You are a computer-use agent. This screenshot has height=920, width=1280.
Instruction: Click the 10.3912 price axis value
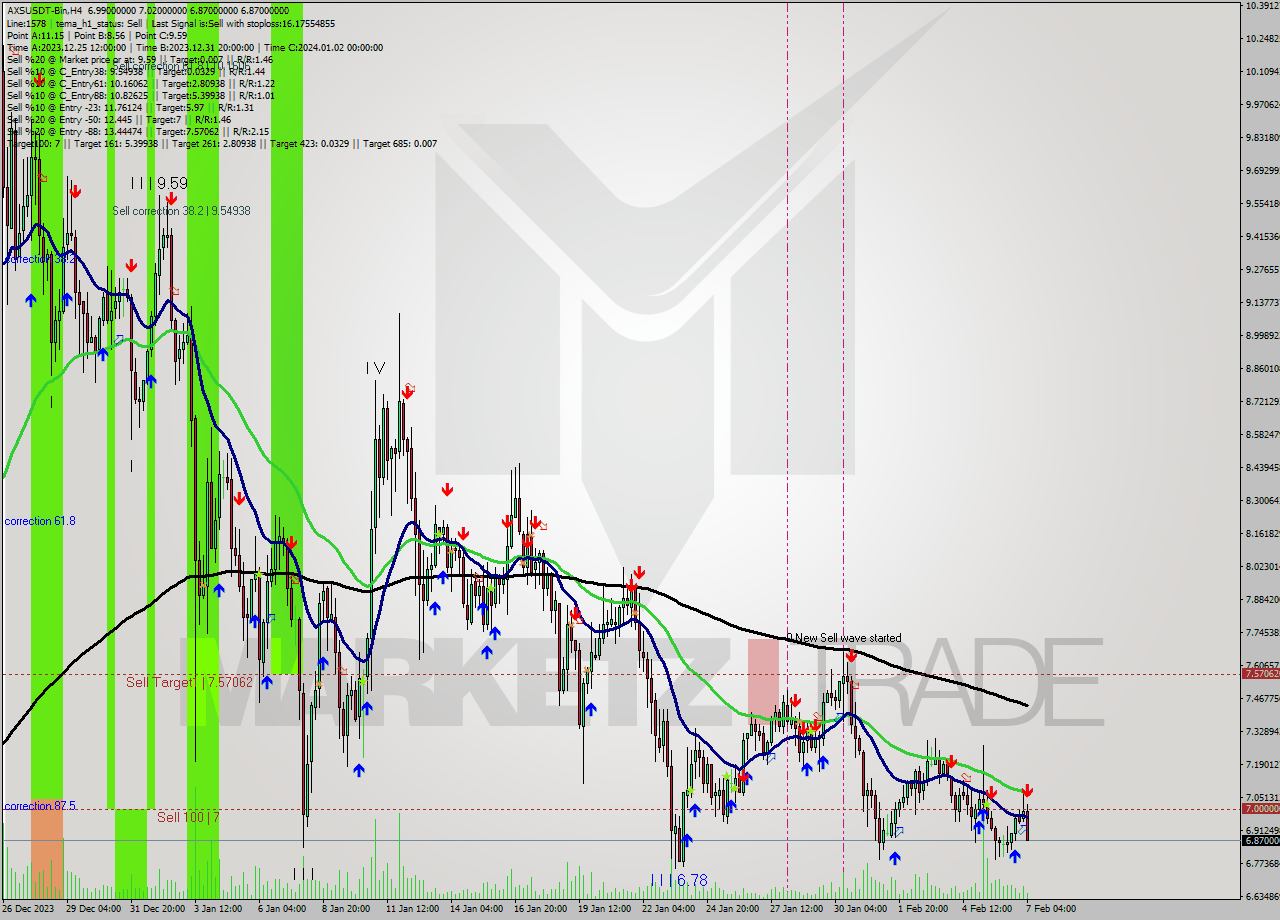[1261, 6]
